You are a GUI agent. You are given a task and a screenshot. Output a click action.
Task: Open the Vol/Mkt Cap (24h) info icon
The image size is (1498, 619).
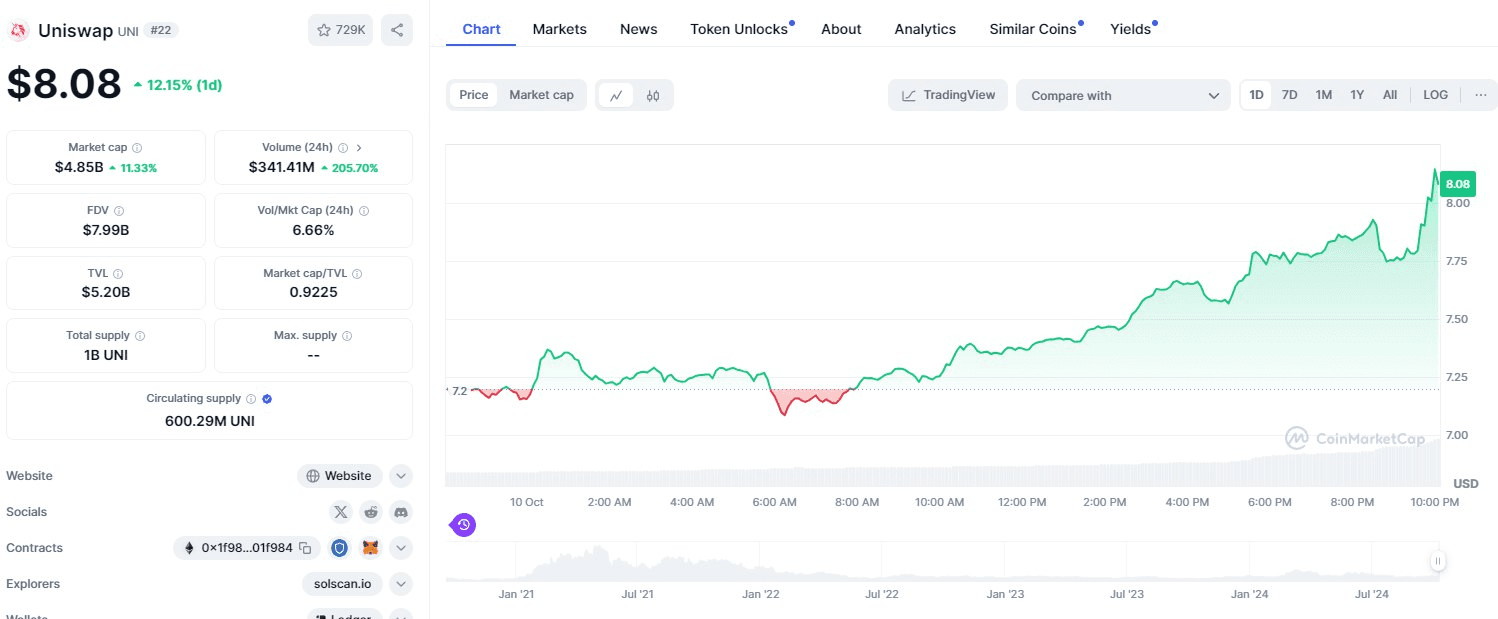[x=364, y=211]
